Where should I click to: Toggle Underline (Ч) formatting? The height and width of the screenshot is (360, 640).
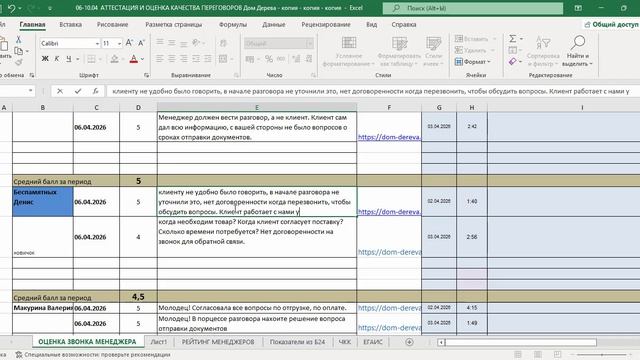click(x=69, y=59)
